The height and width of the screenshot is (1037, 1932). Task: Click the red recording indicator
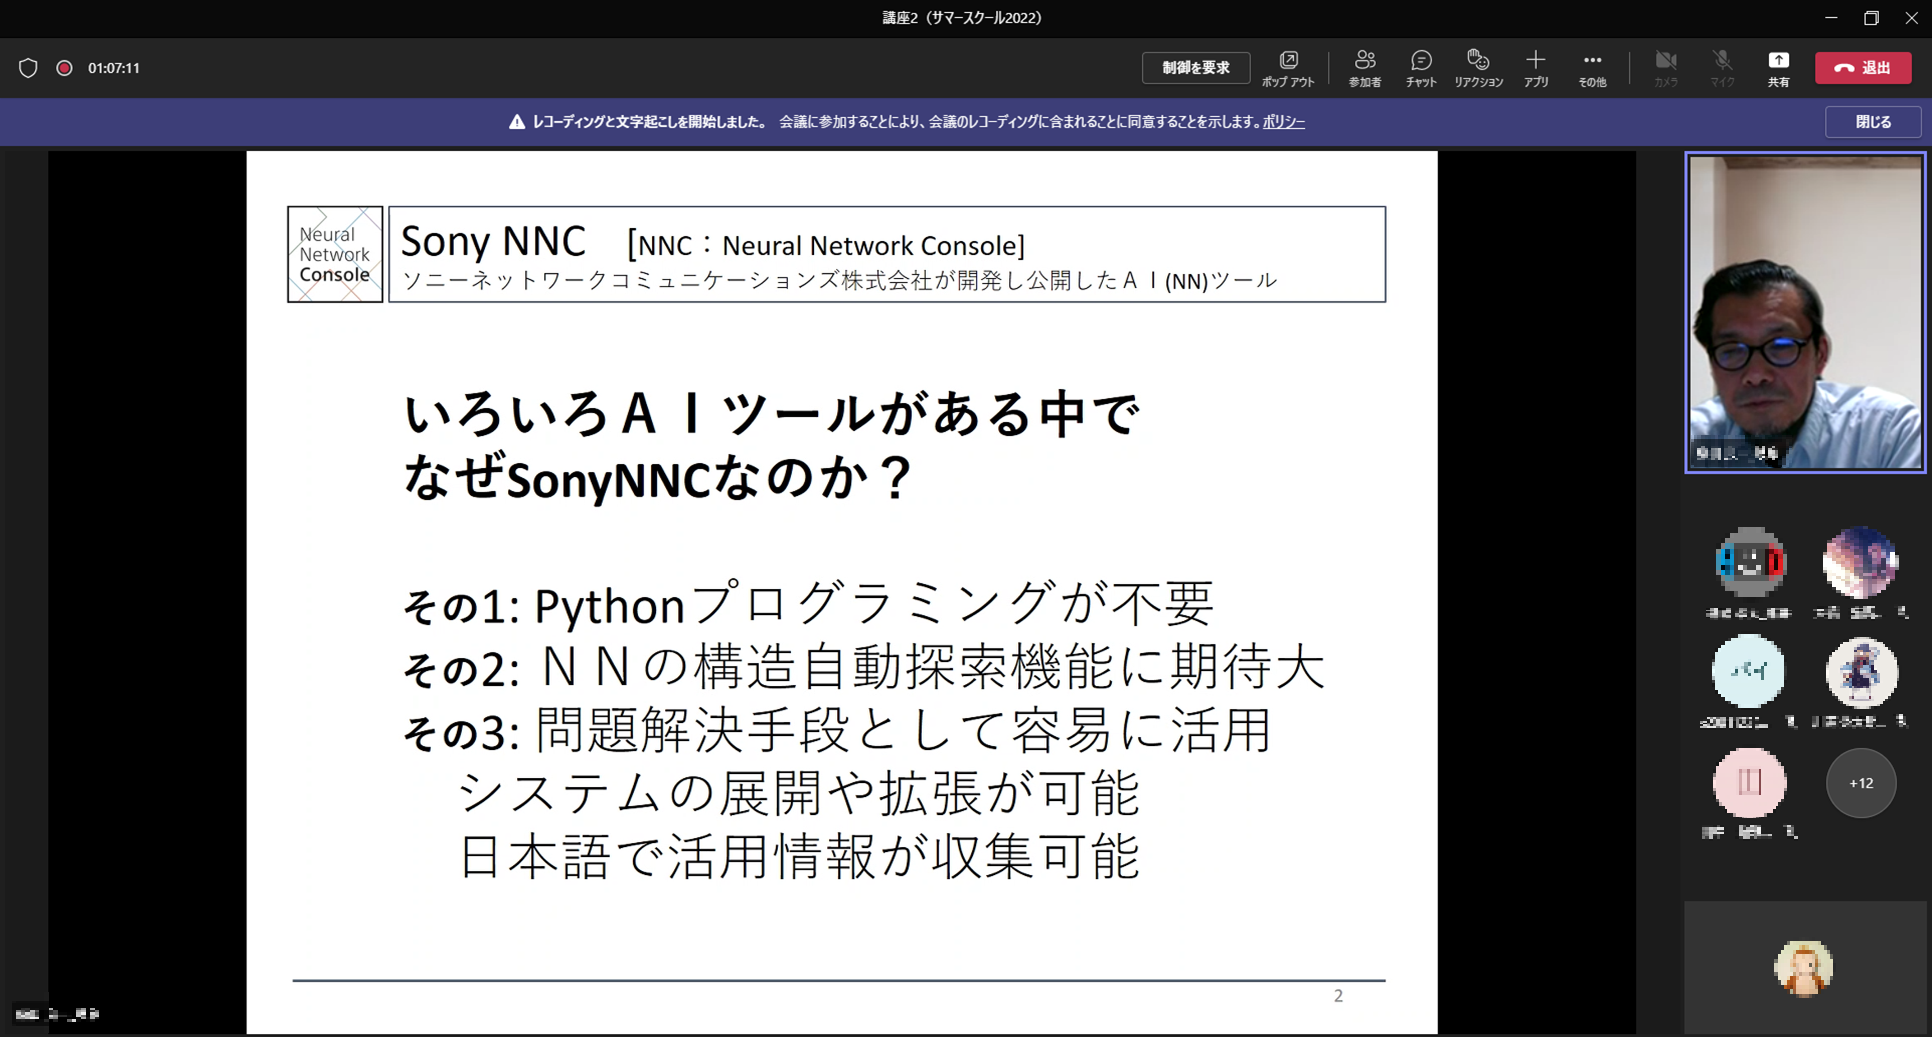click(64, 68)
